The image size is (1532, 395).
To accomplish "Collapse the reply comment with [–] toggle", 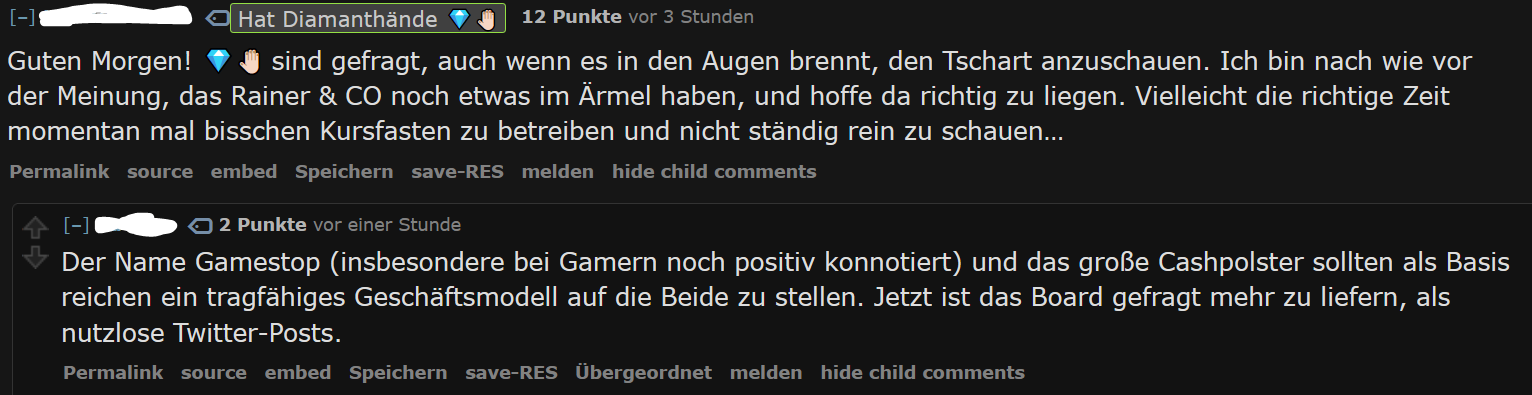I will (76, 225).
